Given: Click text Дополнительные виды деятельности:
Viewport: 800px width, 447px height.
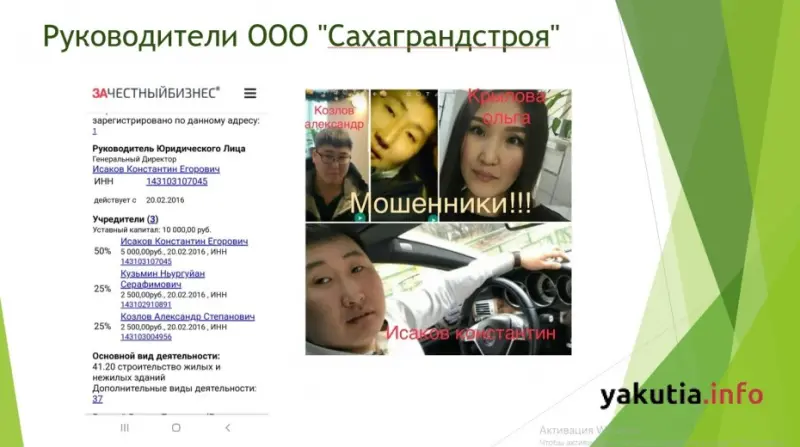Looking at the screenshot, I should point(174,388).
